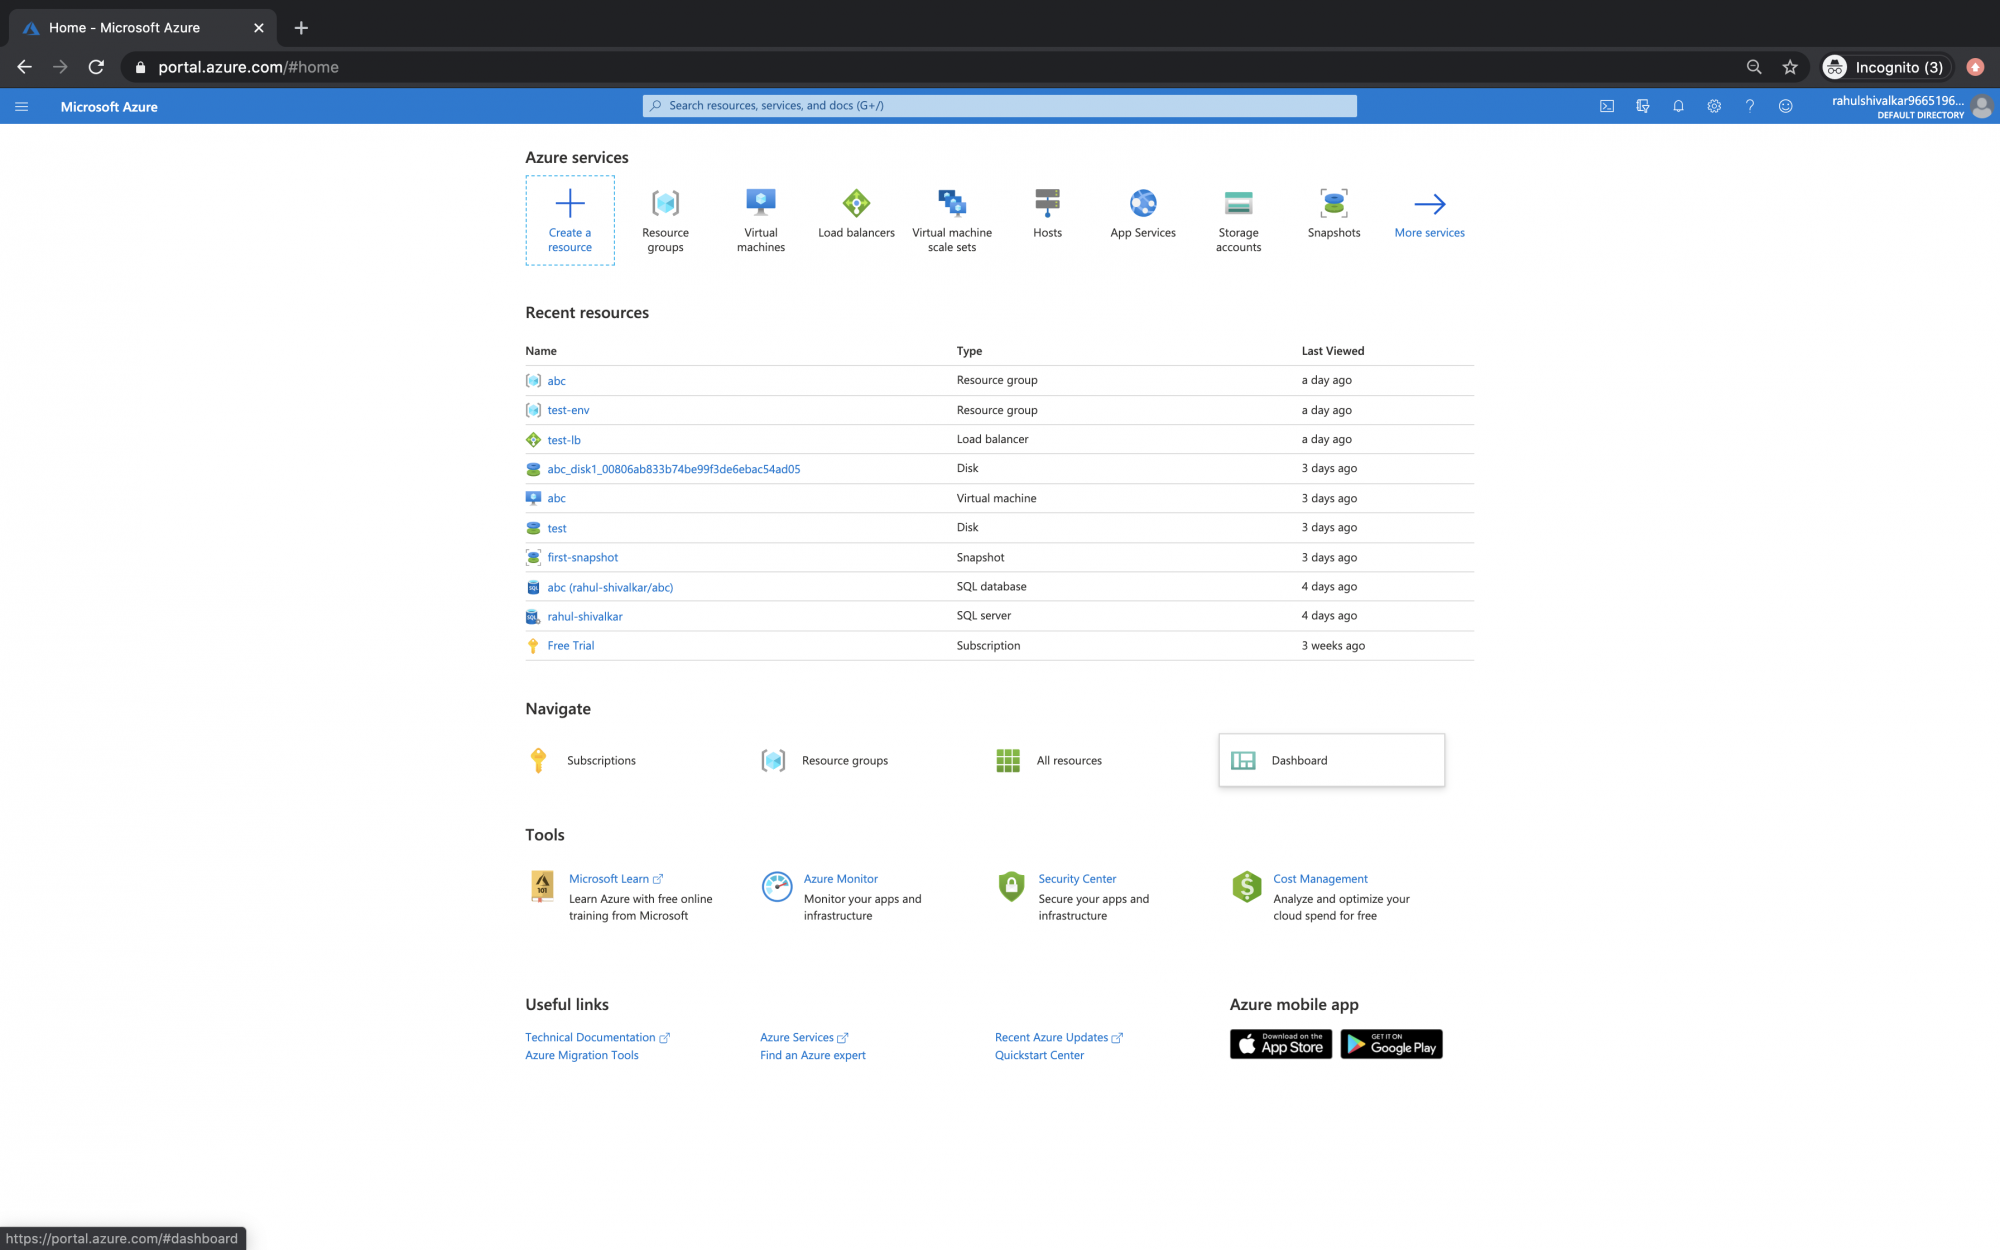Select the Home - Microsoft Azure browser tab
This screenshot has height=1250, width=2000.
point(140,28)
